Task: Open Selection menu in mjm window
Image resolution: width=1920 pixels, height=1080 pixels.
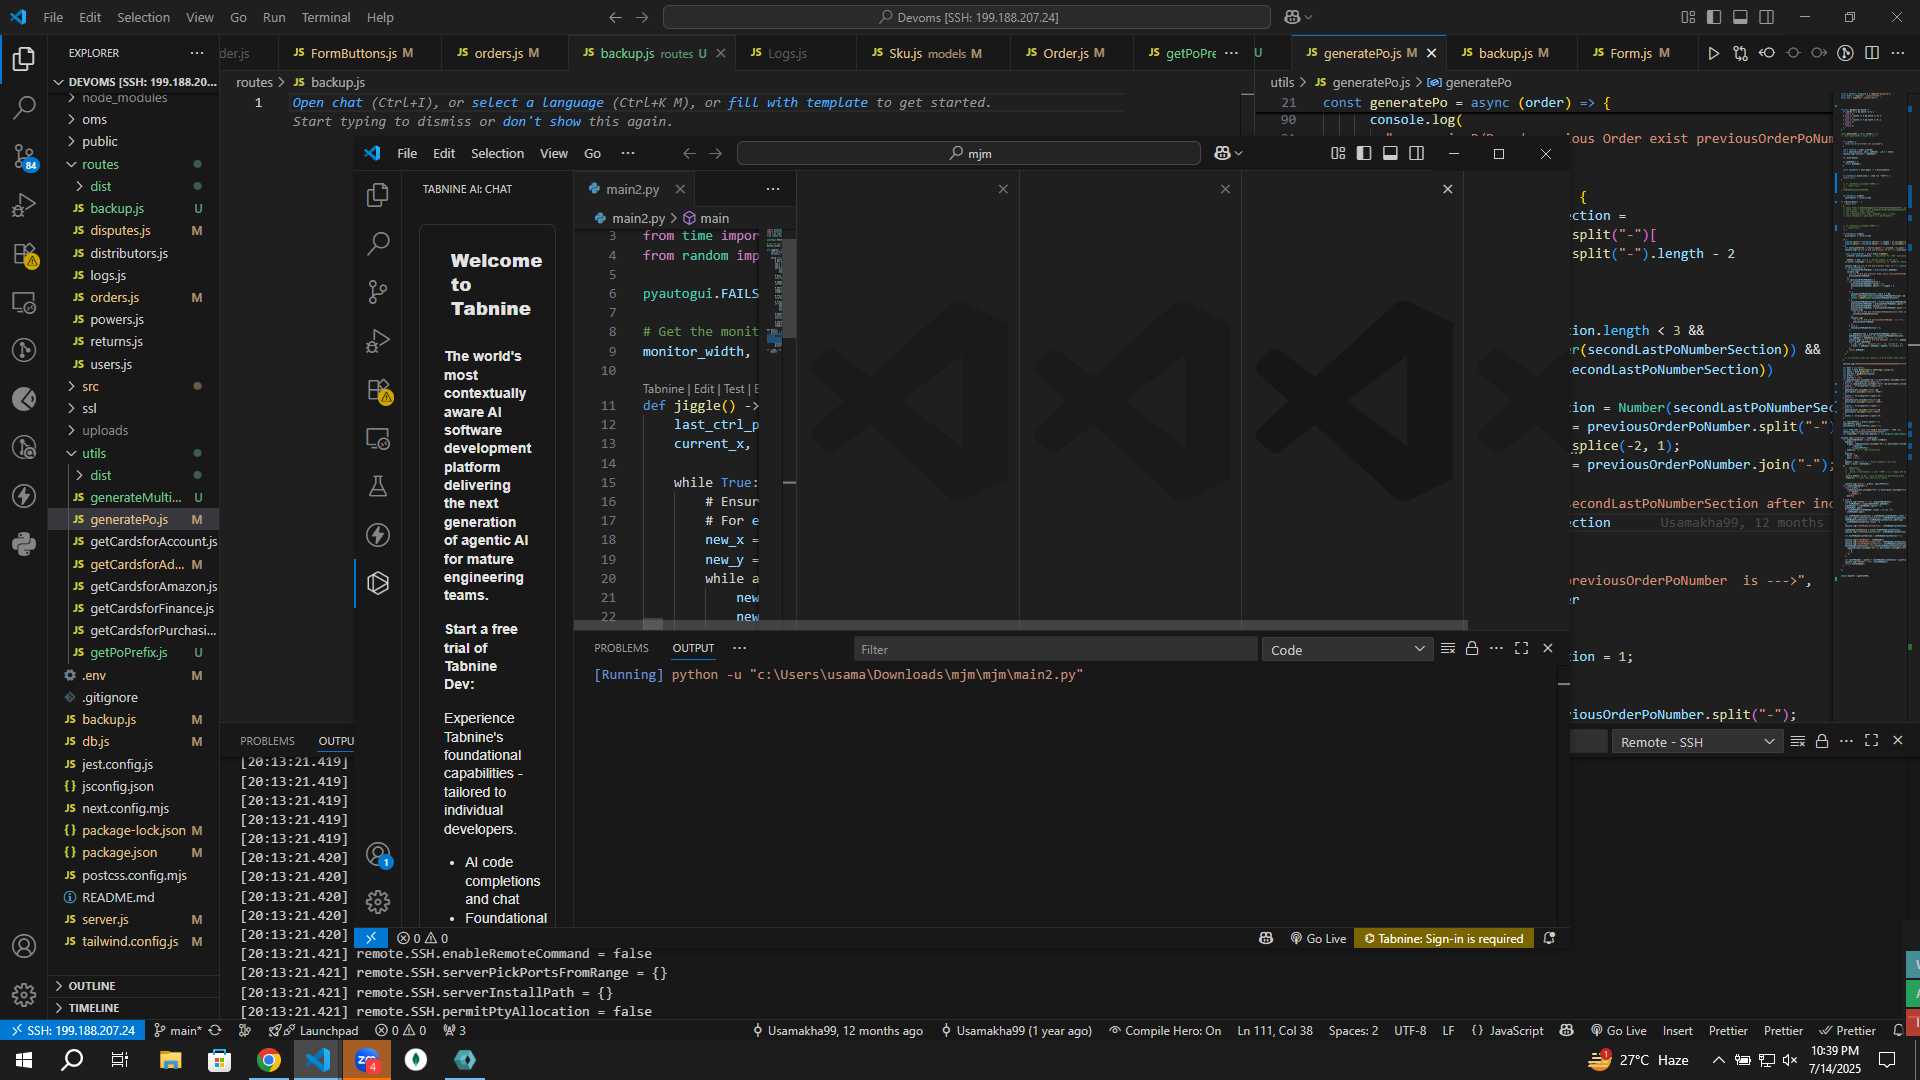Action: (x=497, y=153)
